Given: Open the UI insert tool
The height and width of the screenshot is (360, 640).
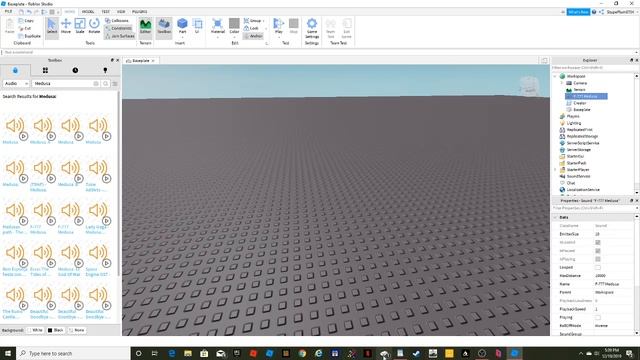Looking at the screenshot, I should pyautogui.click(x=198, y=26).
